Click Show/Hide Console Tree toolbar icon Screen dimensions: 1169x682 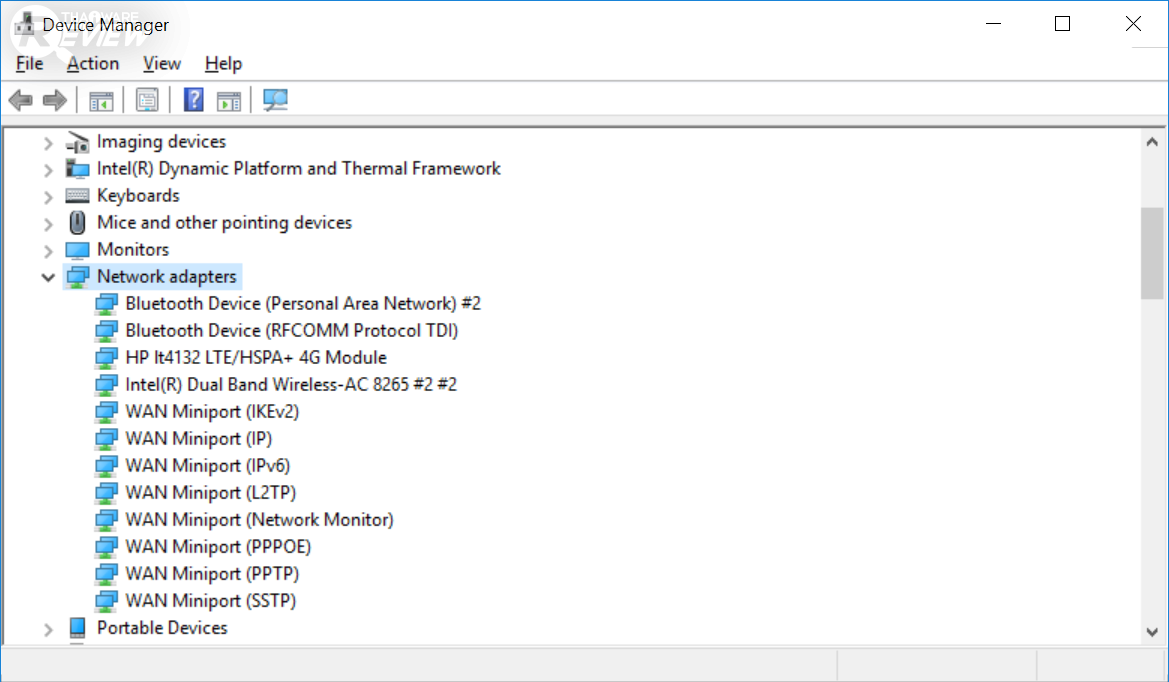tap(101, 100)
